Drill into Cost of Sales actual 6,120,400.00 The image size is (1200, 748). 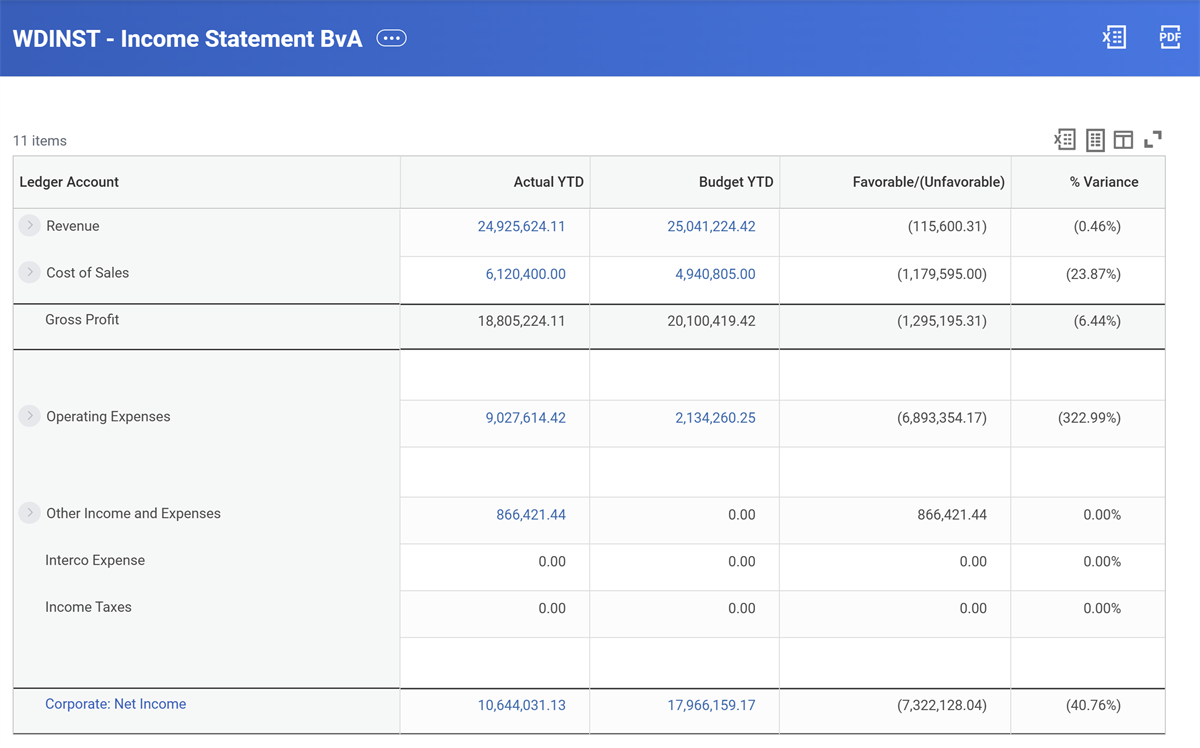(x=526, y=274)
